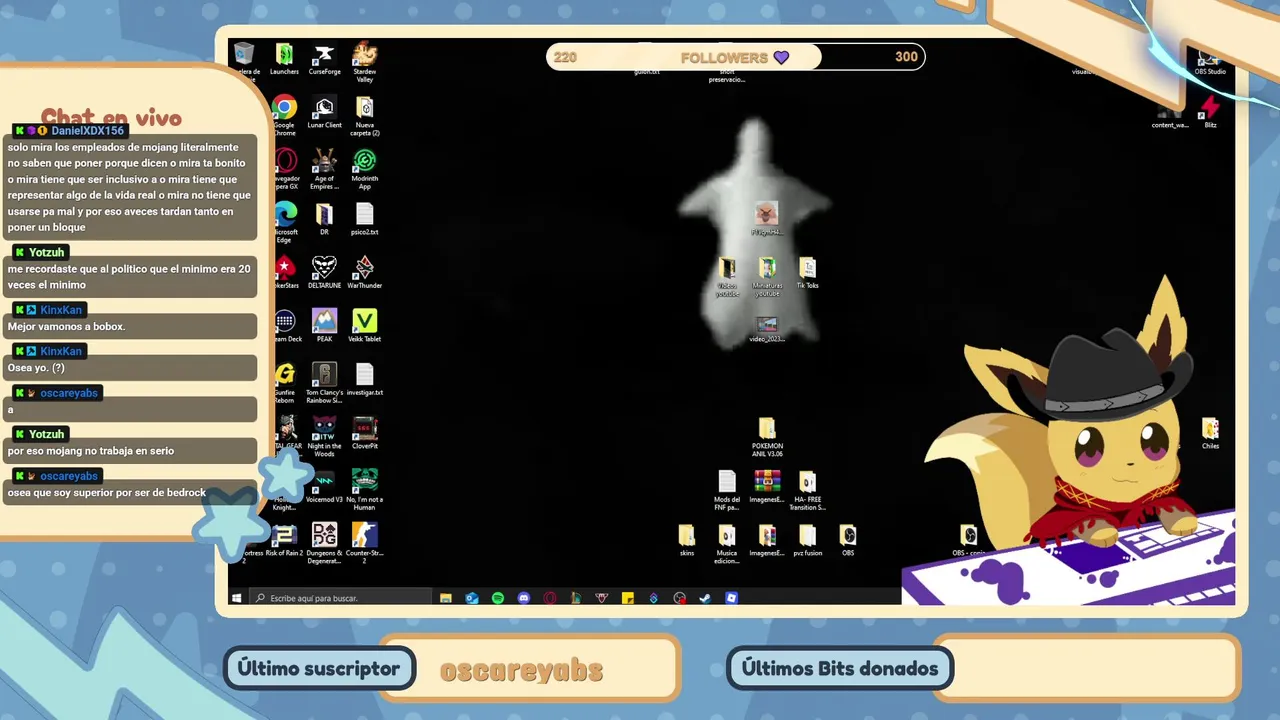Open Steam from the taskbar

(705, 598)
